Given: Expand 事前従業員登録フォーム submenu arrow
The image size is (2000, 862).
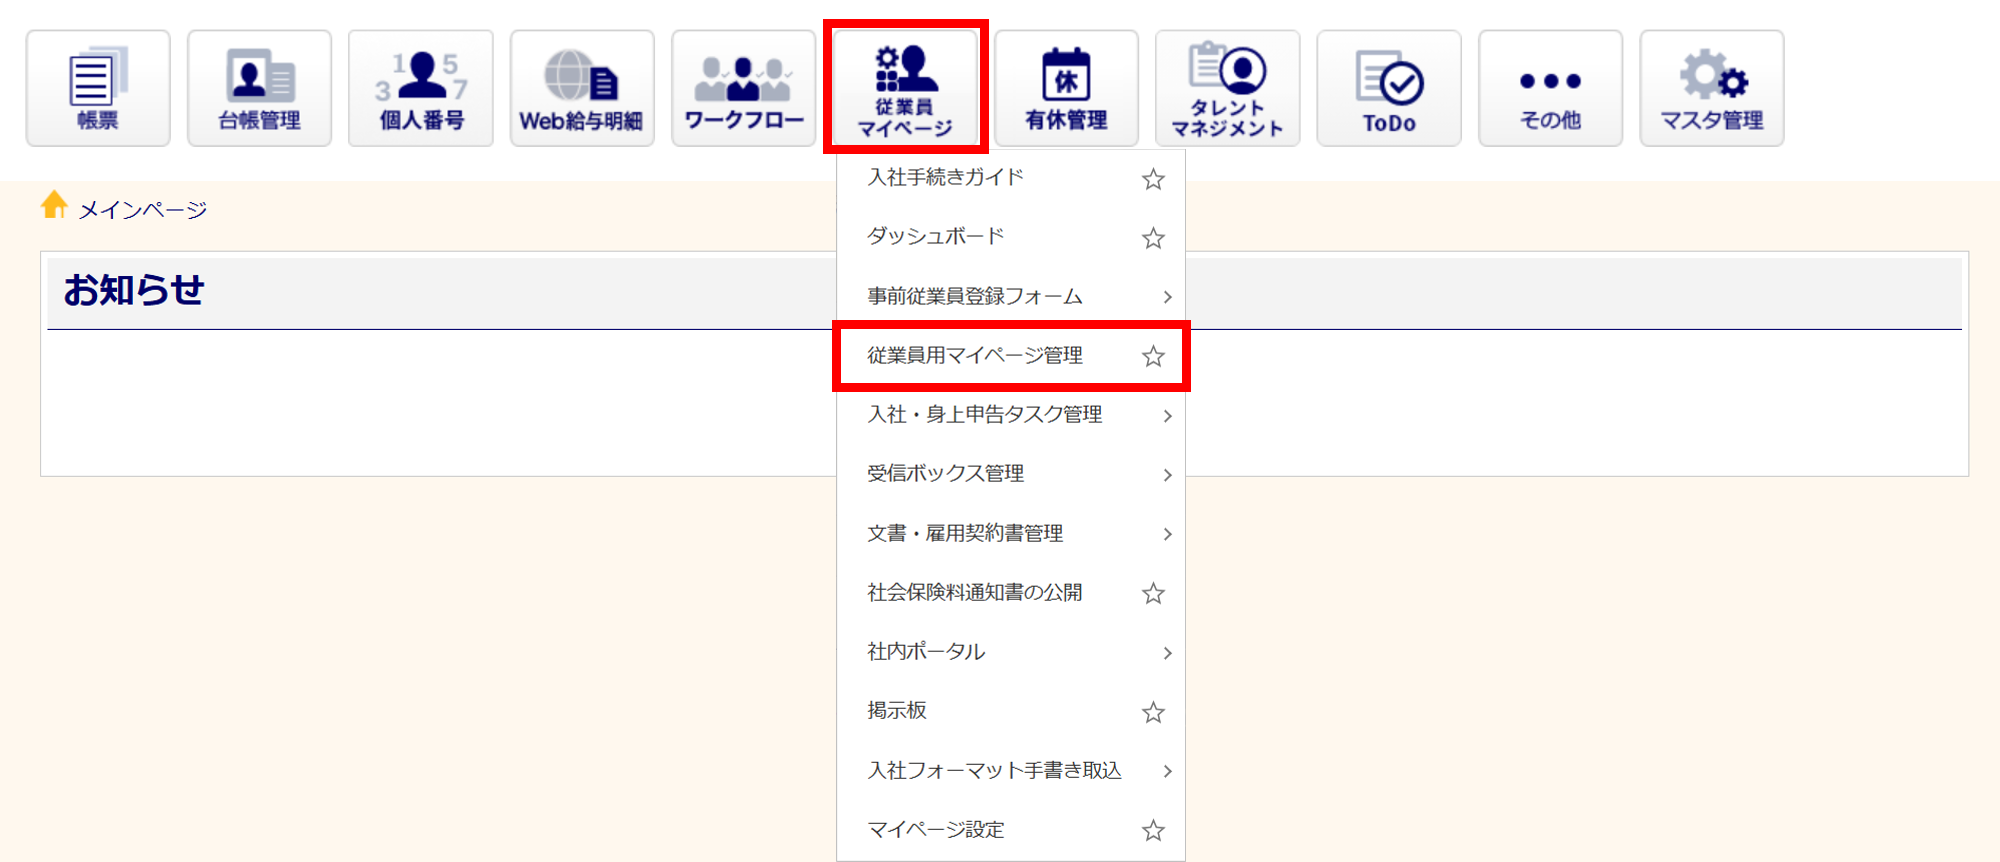Looking at the screenshot, I should [1167, 297].
